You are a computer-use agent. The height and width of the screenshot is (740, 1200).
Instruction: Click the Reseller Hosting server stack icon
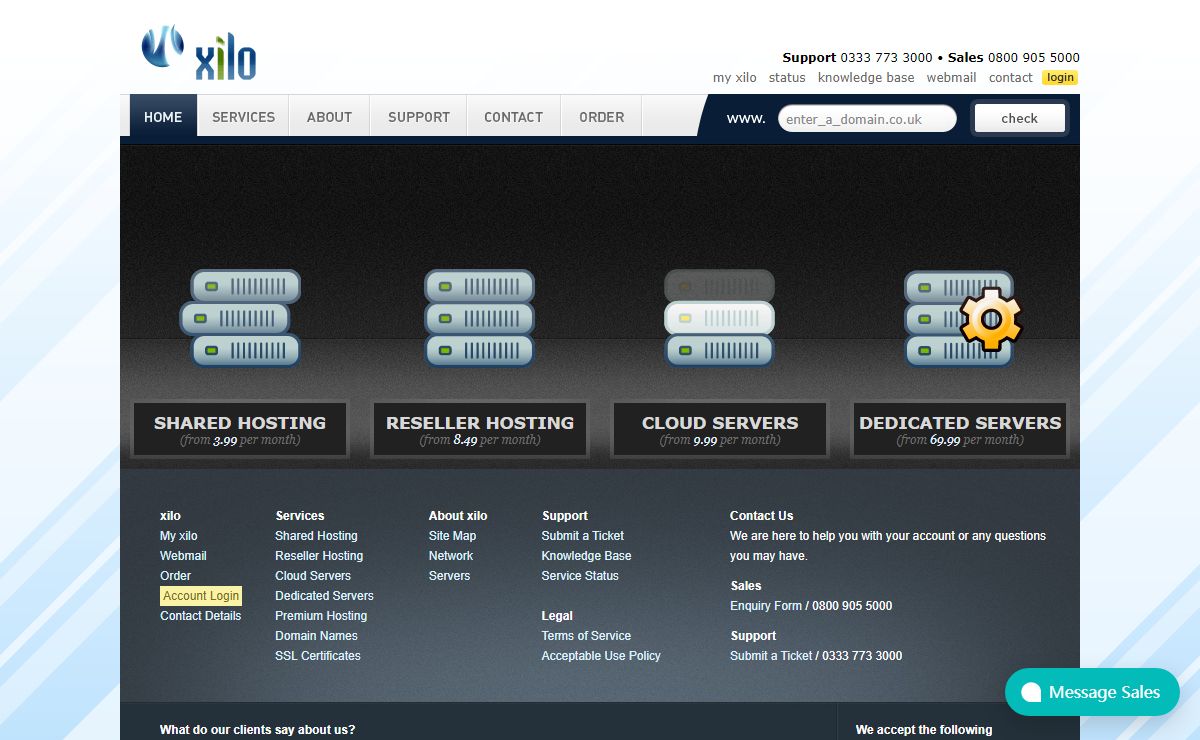[479, 318]
